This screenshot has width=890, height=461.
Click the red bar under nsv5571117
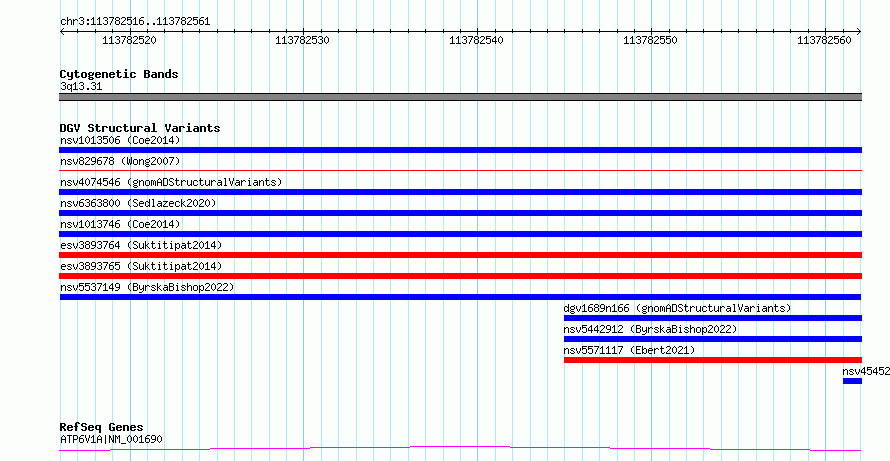tap(713, 360)
